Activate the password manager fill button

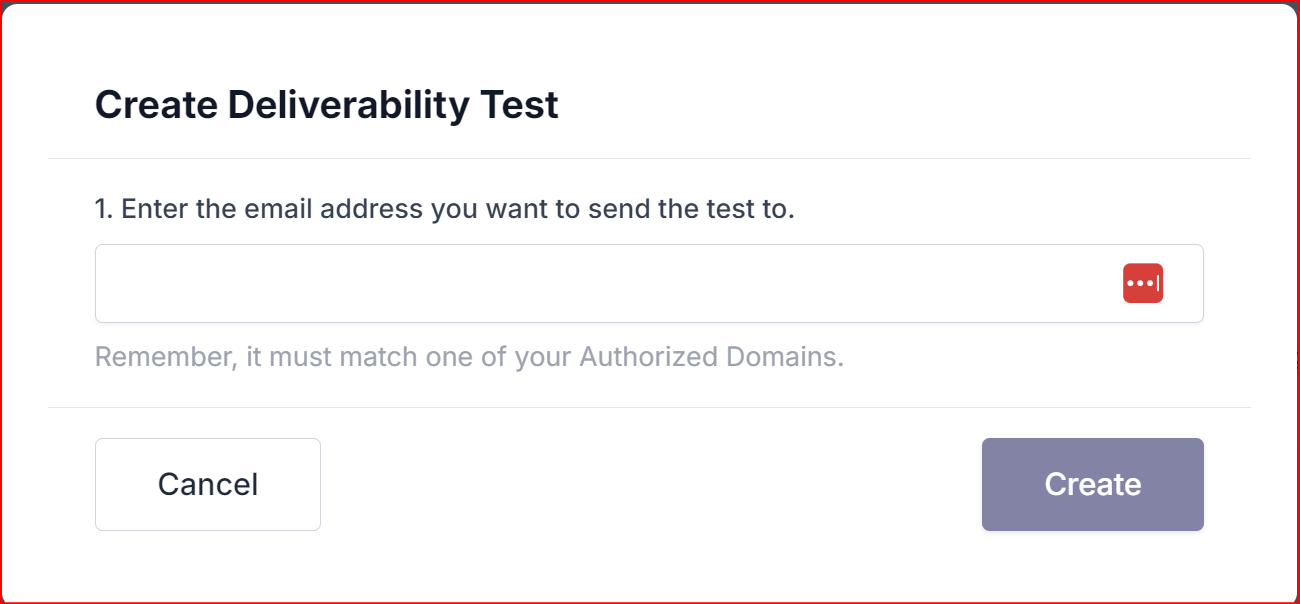1143,283
